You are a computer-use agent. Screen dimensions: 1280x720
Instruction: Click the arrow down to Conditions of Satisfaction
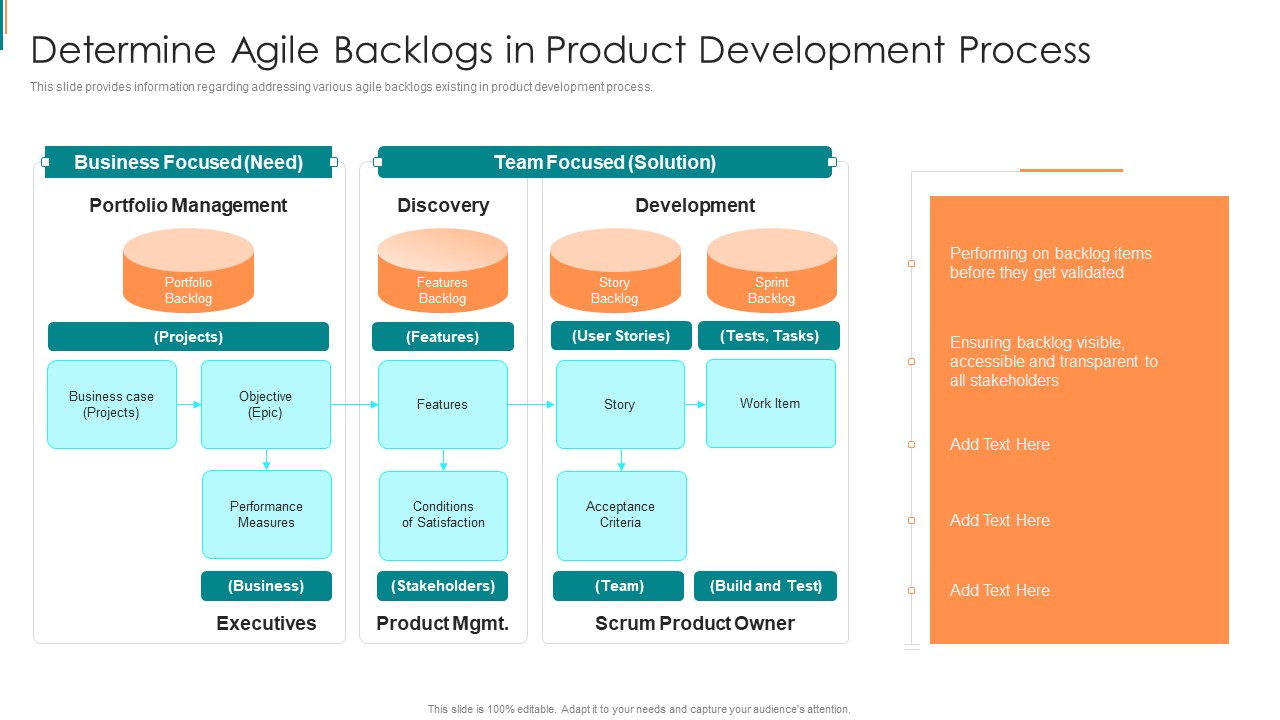(443, 460)
